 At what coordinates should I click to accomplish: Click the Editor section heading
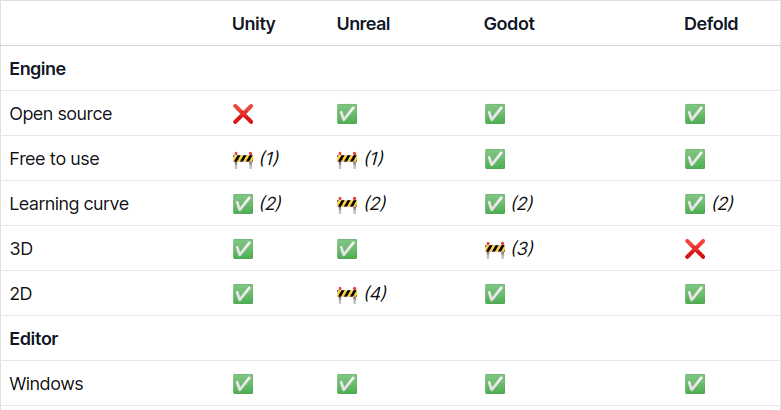coord(34,339)
